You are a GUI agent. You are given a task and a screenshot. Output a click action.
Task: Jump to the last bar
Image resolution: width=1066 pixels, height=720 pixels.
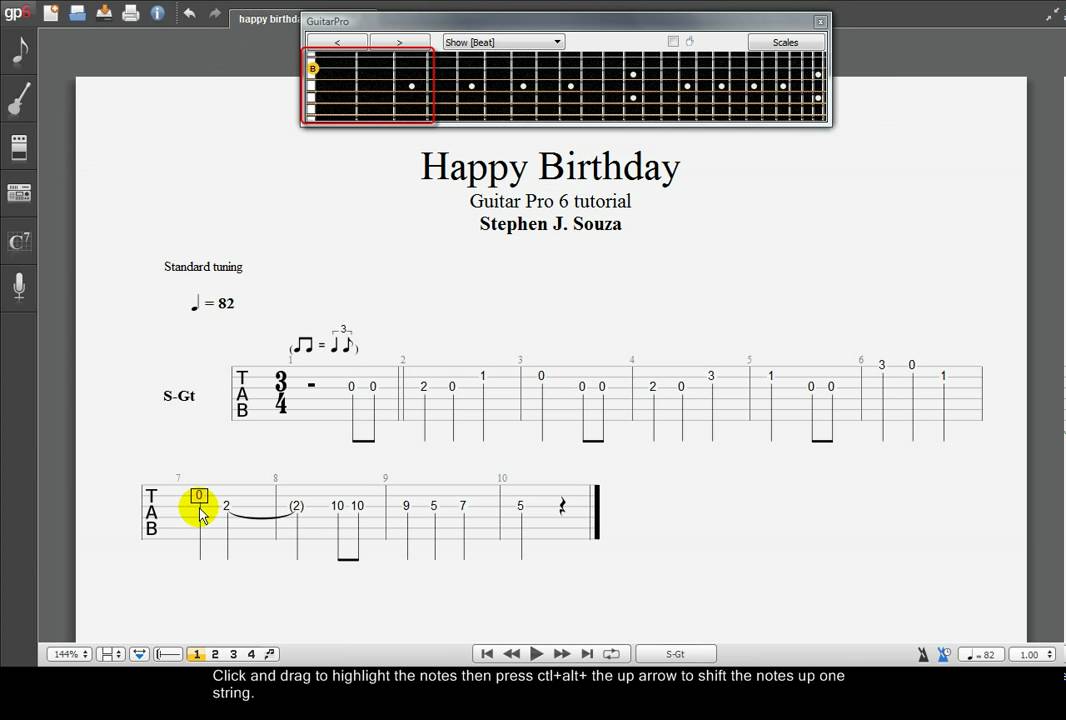point(587,654)
